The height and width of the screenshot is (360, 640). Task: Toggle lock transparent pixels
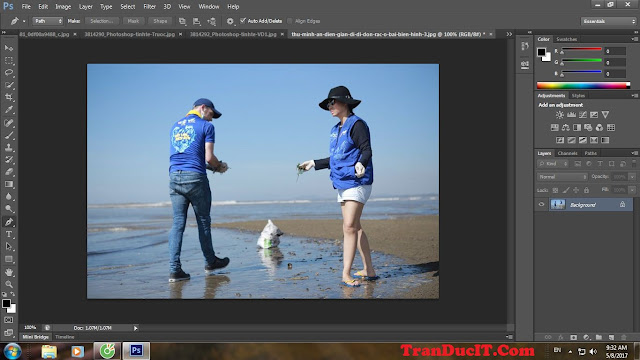[555, 190]
